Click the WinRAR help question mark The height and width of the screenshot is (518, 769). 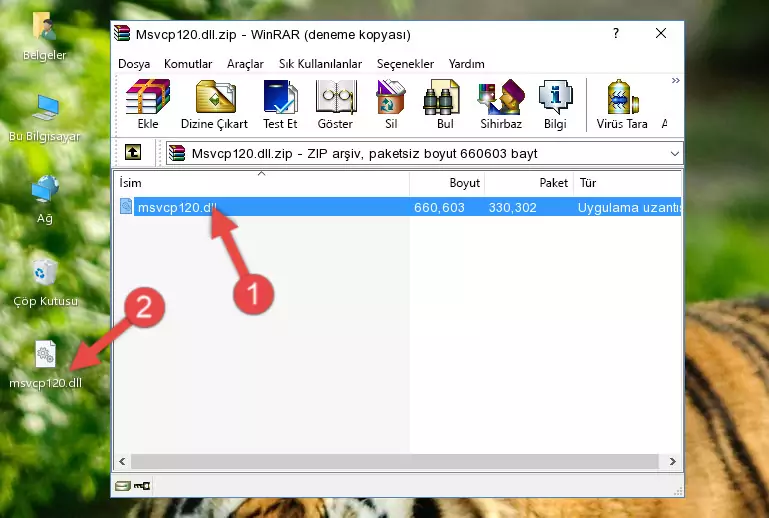[616, 33]
